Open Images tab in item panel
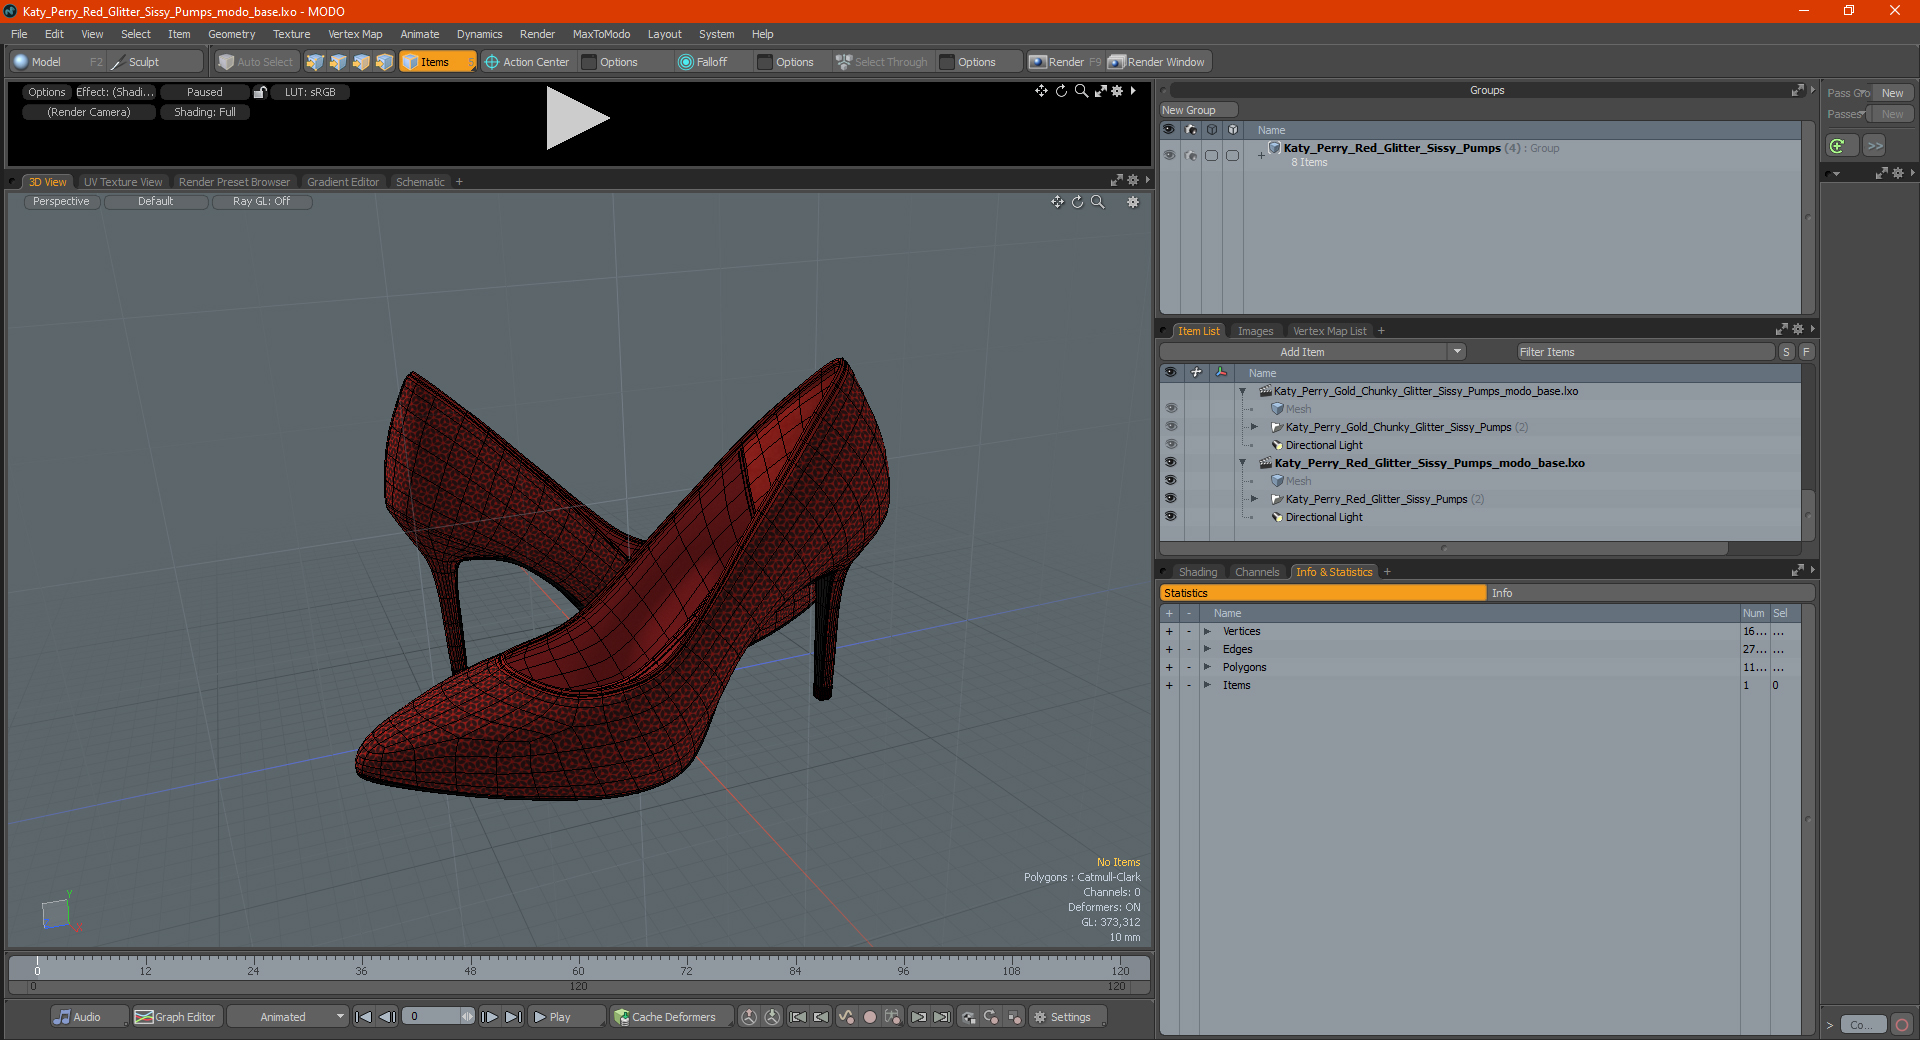 1255,331
